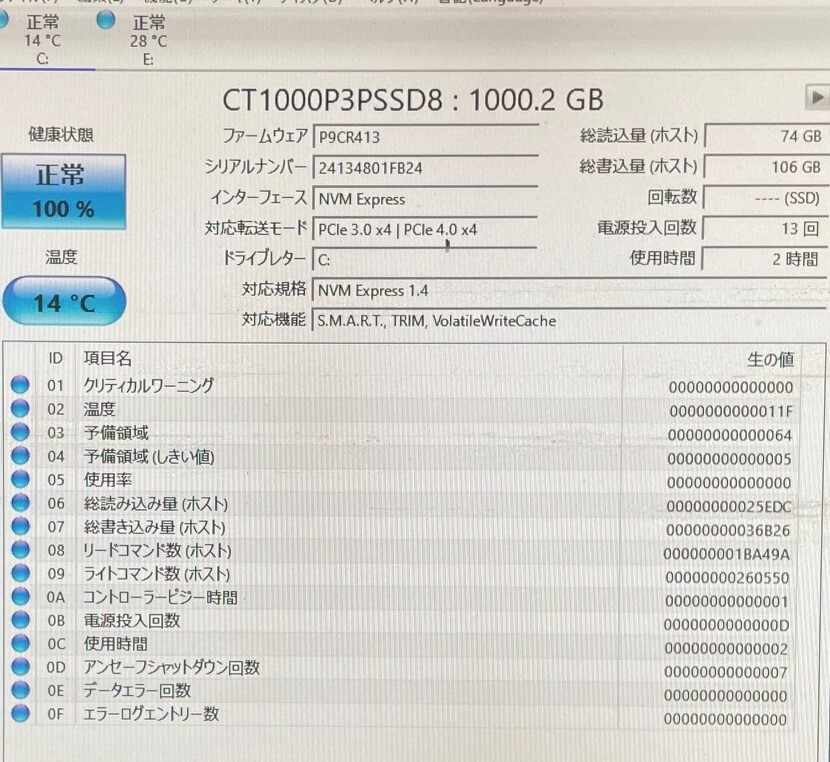Click raw value 00000000036B26
Viewport: 830px width, 762px height.
(728, 530)
